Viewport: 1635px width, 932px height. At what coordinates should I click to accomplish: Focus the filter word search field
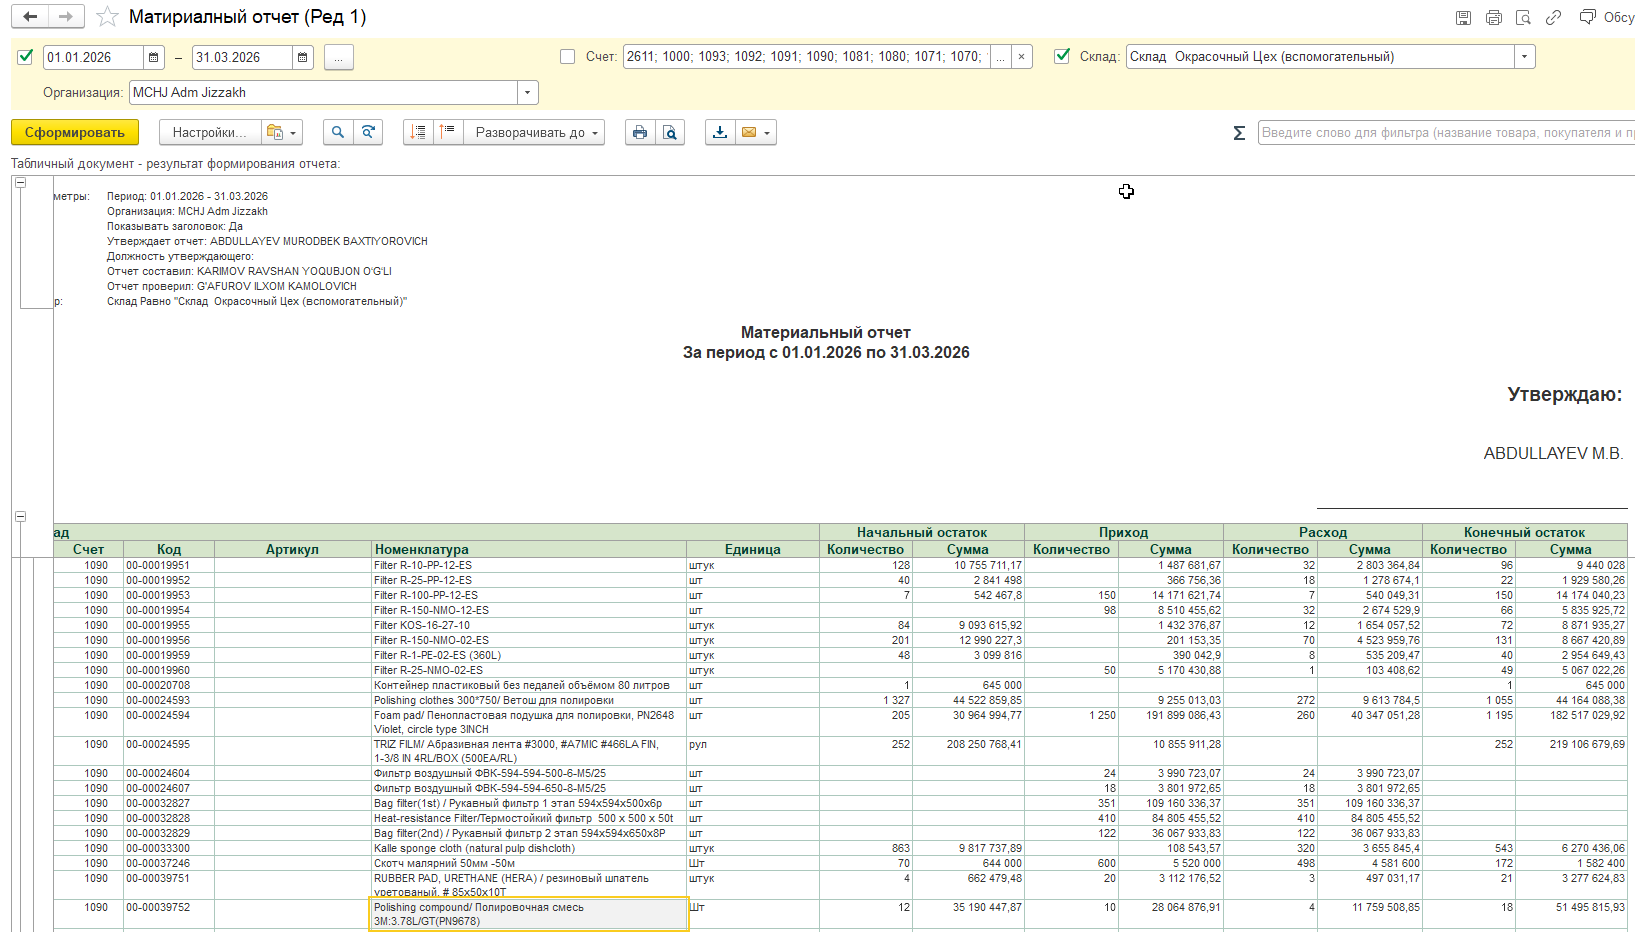(x=1446, y=132)
